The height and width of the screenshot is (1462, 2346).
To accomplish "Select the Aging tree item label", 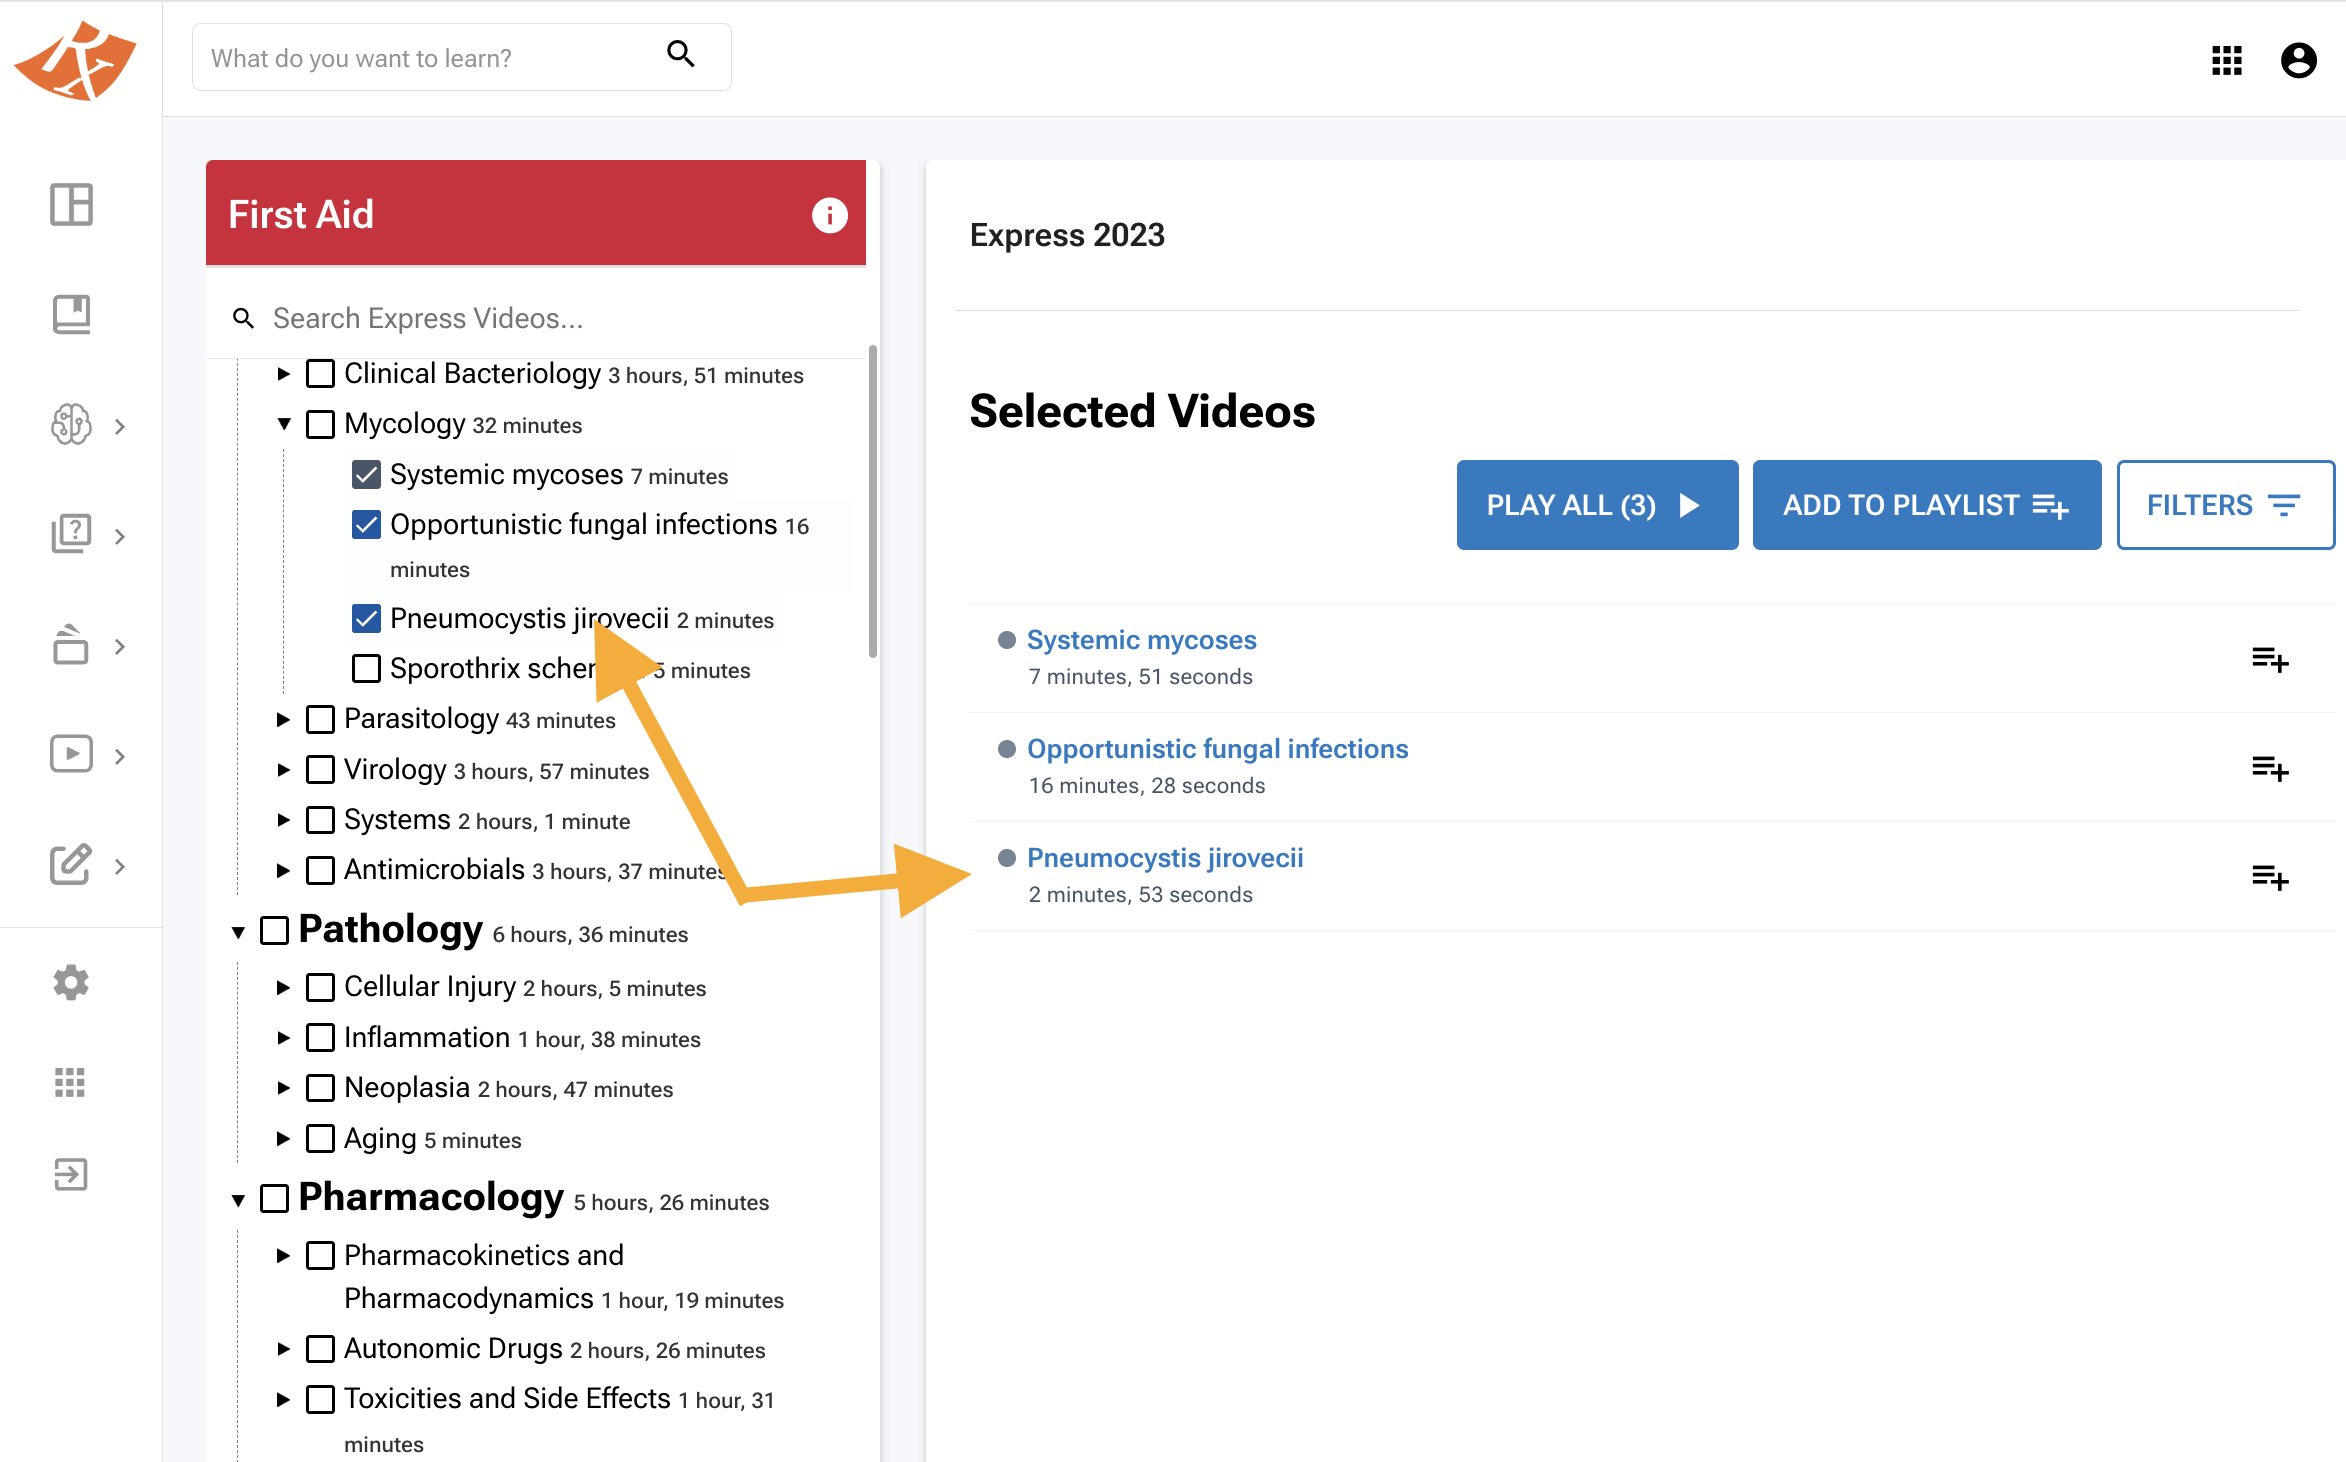I will (x=380, y=1138).
